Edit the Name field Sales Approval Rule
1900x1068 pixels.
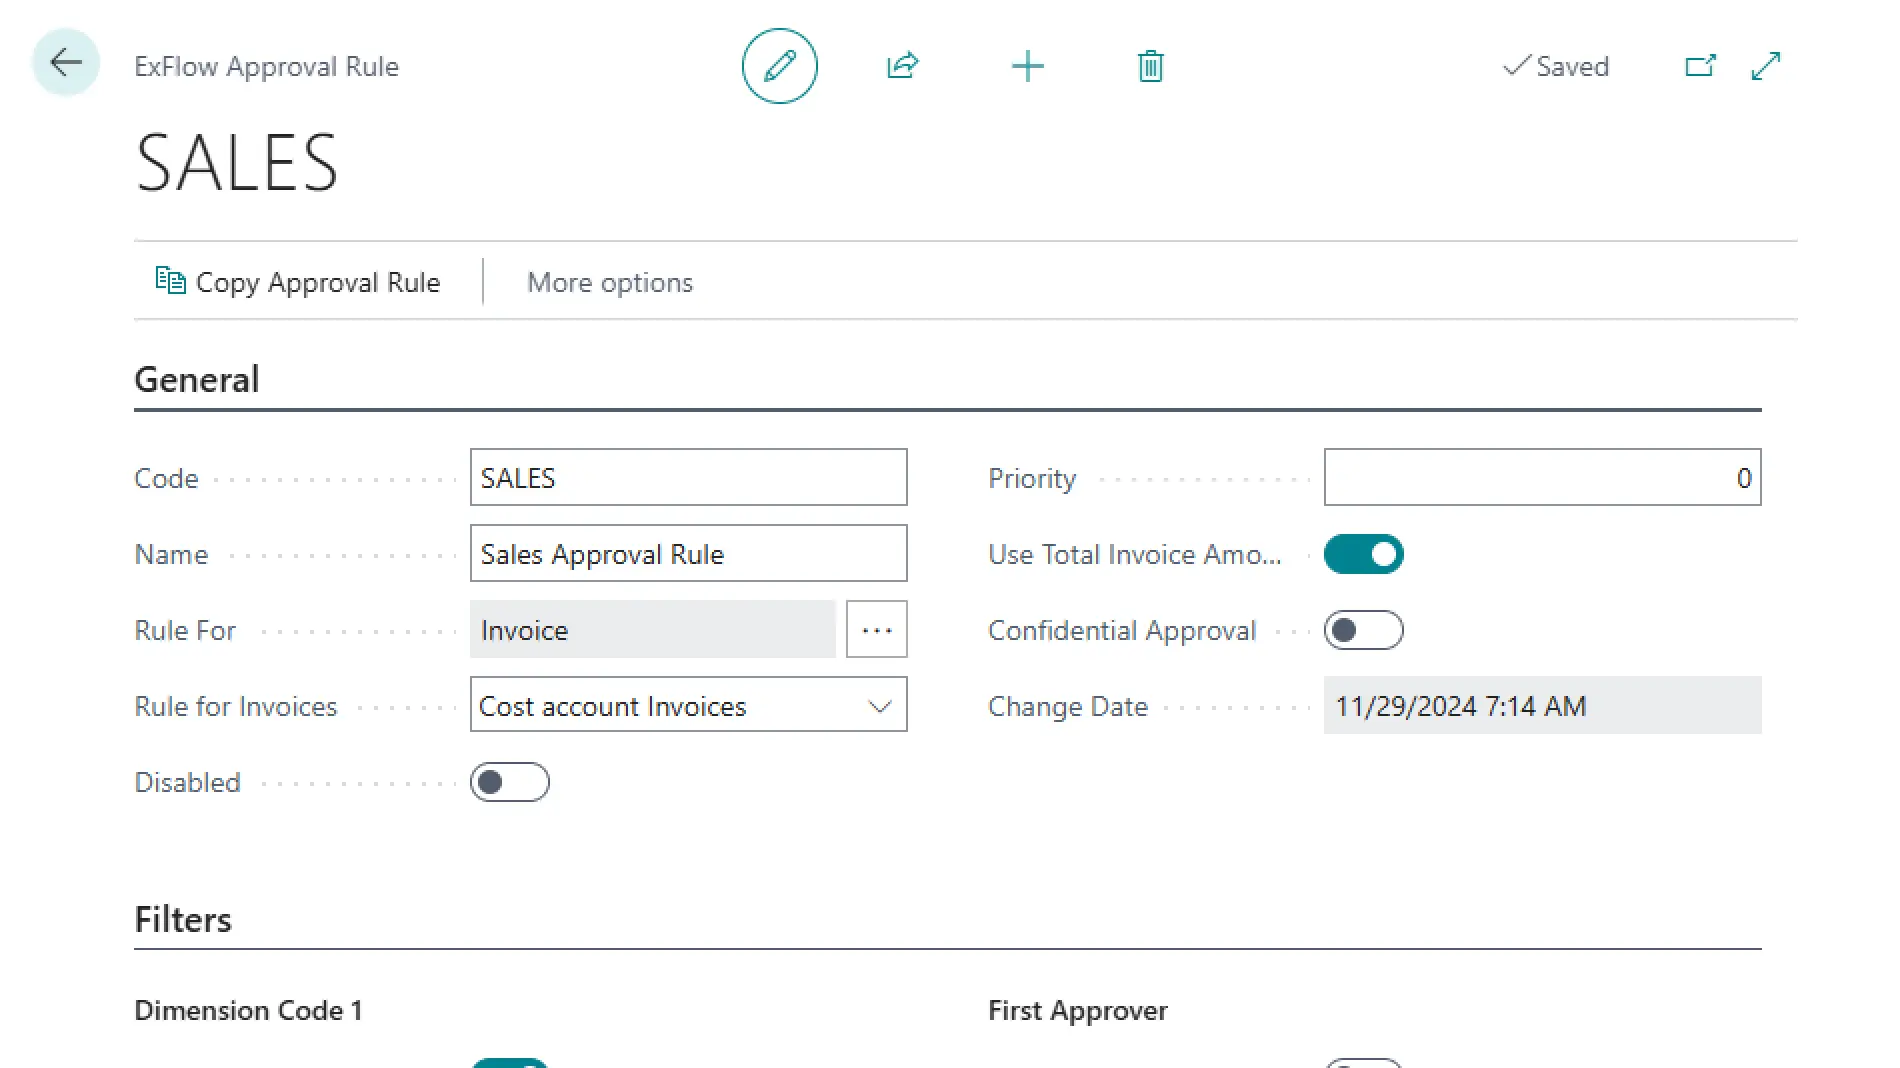pos(689,554)
